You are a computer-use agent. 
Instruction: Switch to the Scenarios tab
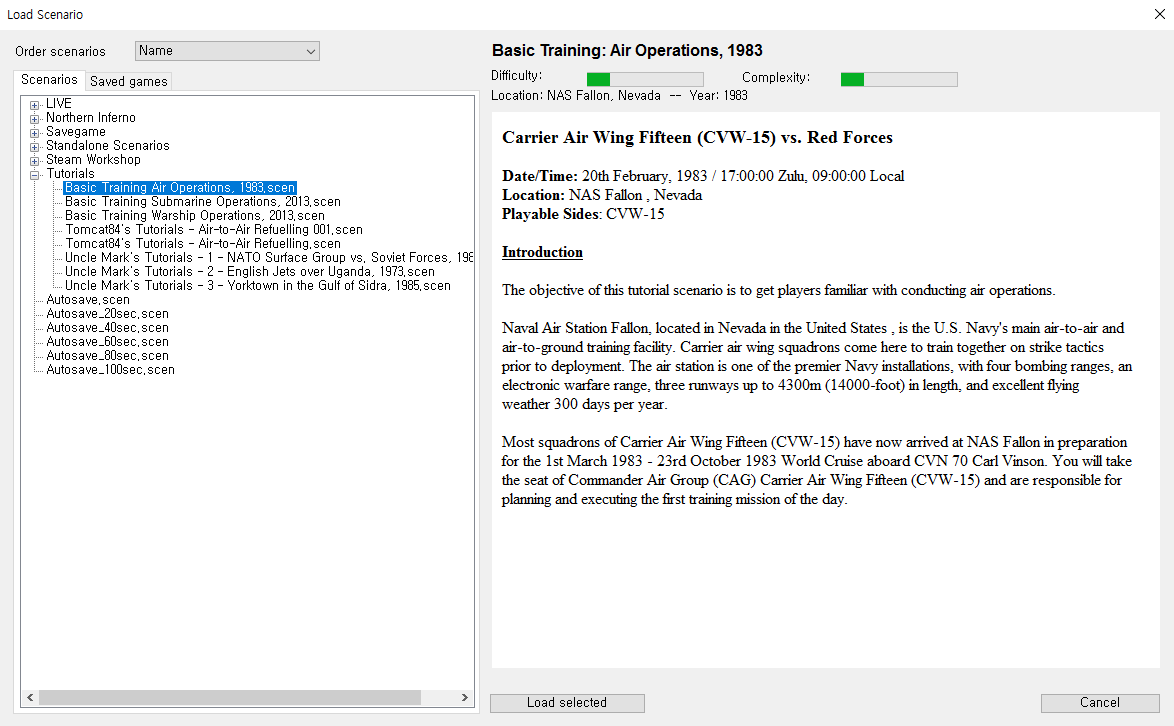(x=49, y=80)
